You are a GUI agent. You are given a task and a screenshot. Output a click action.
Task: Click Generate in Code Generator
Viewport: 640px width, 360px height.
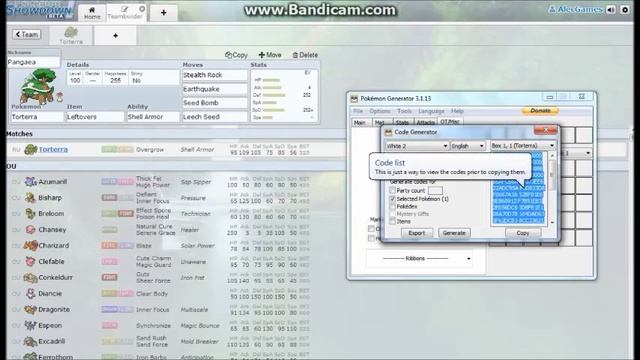[454, 233]
